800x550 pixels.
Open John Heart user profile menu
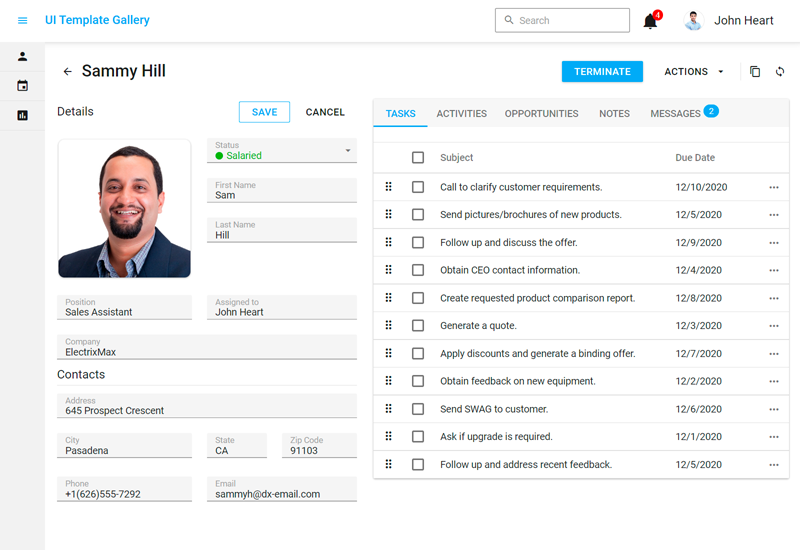point(729,20)
